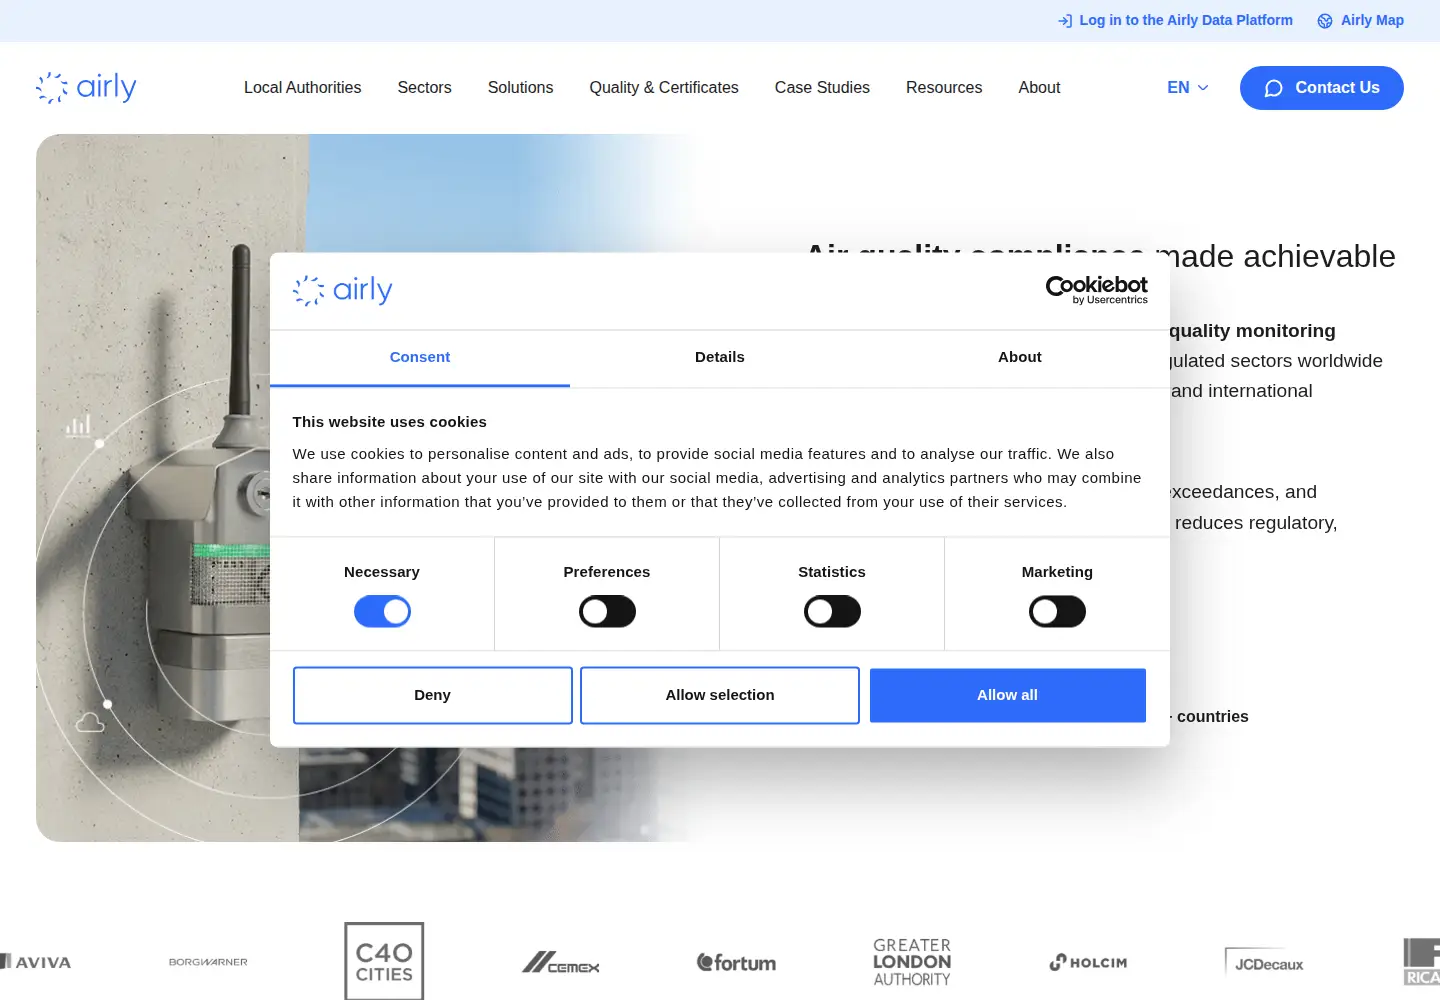Open the Cookiebot by Usercentrics logo
The image size is (1440, 1000).
click(1097, 290)
